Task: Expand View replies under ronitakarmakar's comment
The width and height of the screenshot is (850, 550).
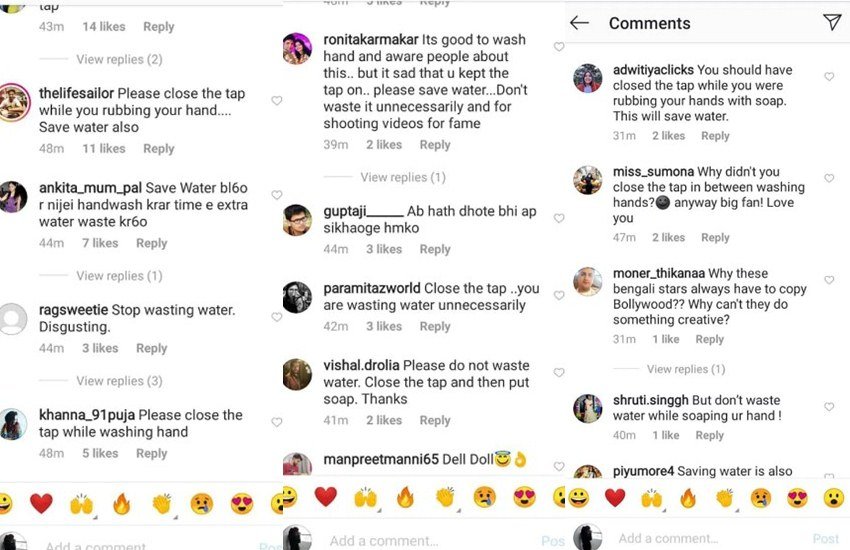Action: click(403, 177)
